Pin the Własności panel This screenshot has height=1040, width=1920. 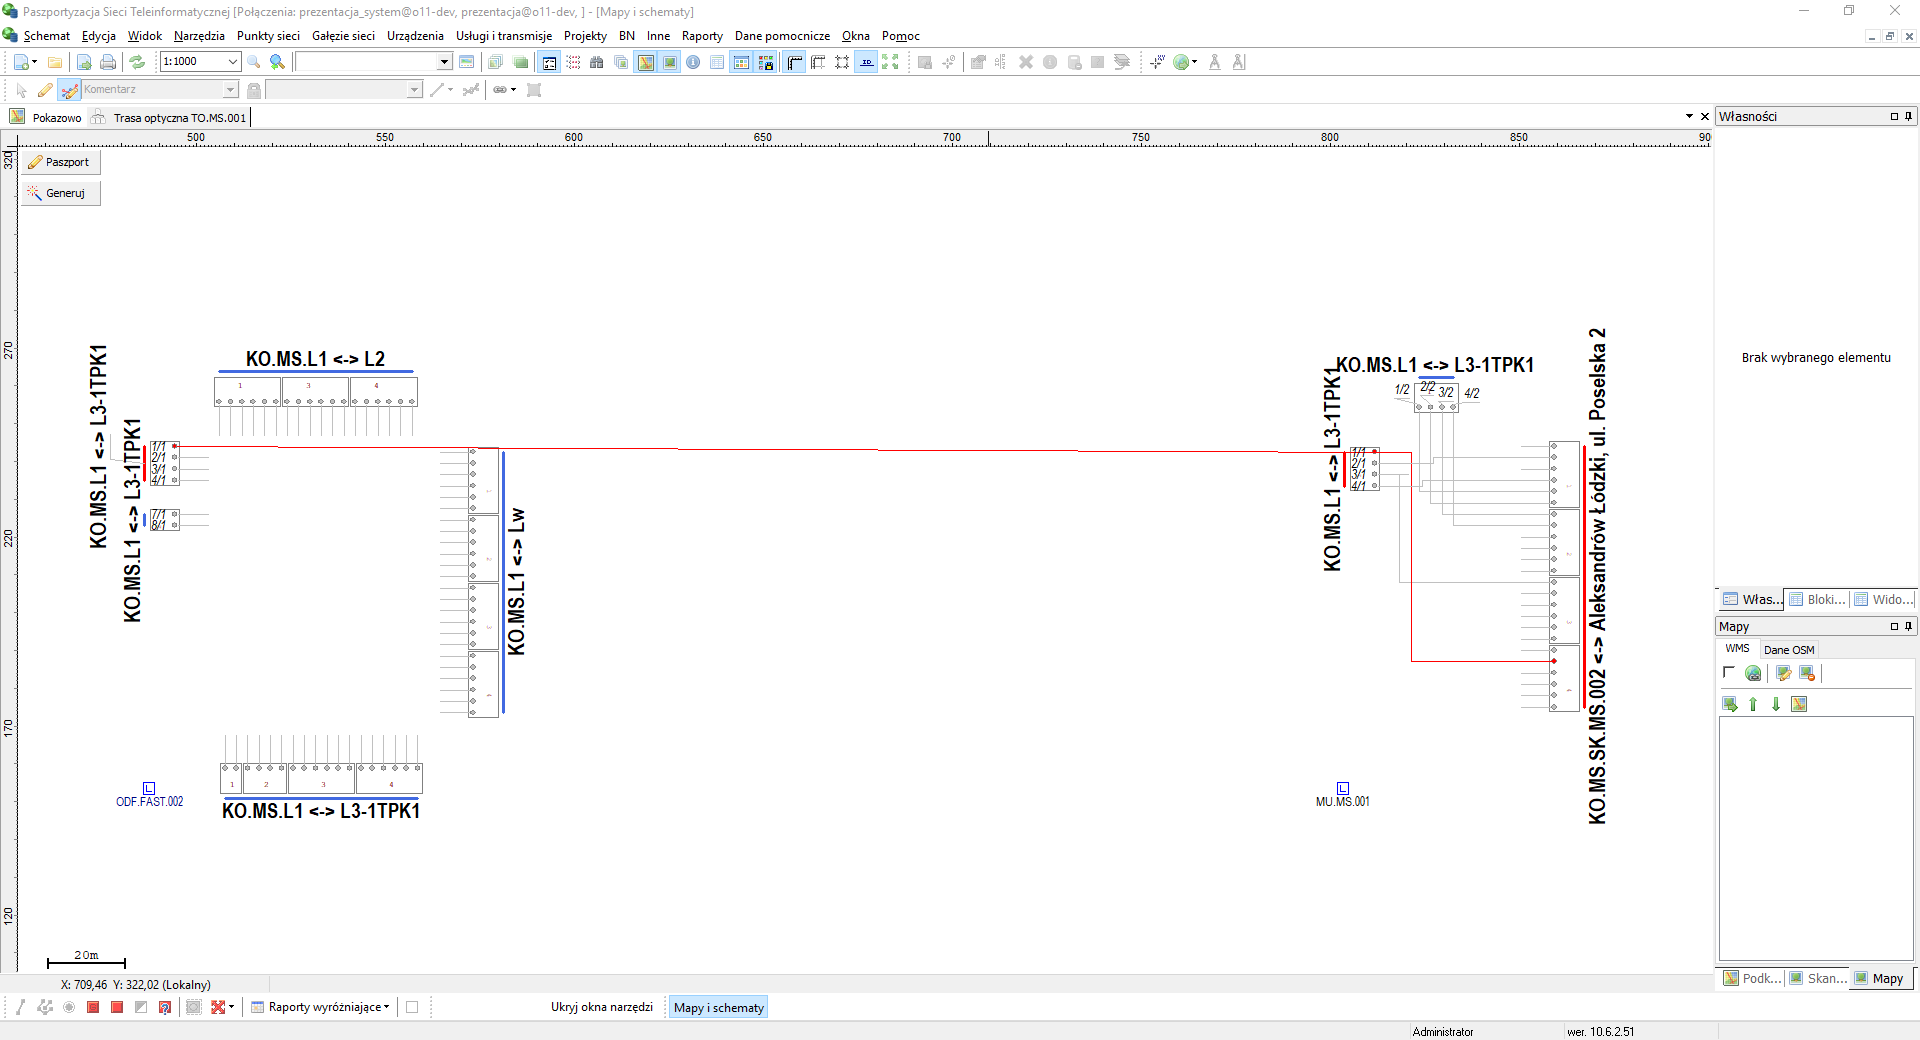(x=1908, y=117)
